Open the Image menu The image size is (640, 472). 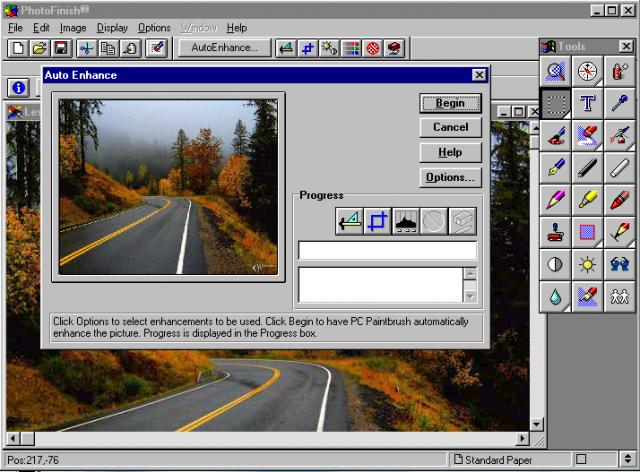pyautogui.click(x=72, y=28)
